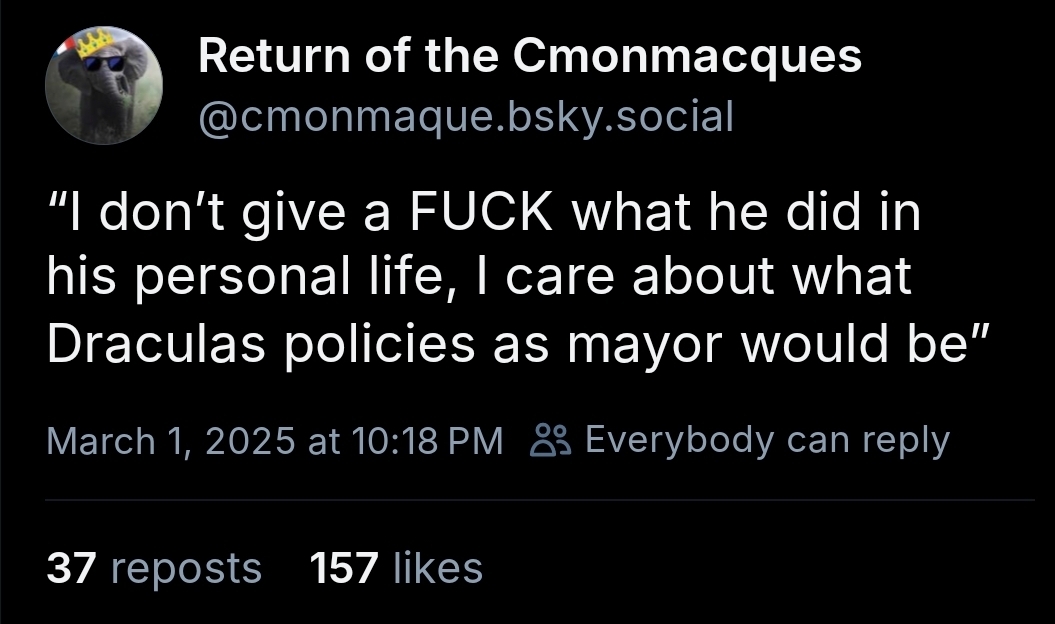Click the Everybody can reply label
The image size is (1055, 624).
[x=766, y=440]
